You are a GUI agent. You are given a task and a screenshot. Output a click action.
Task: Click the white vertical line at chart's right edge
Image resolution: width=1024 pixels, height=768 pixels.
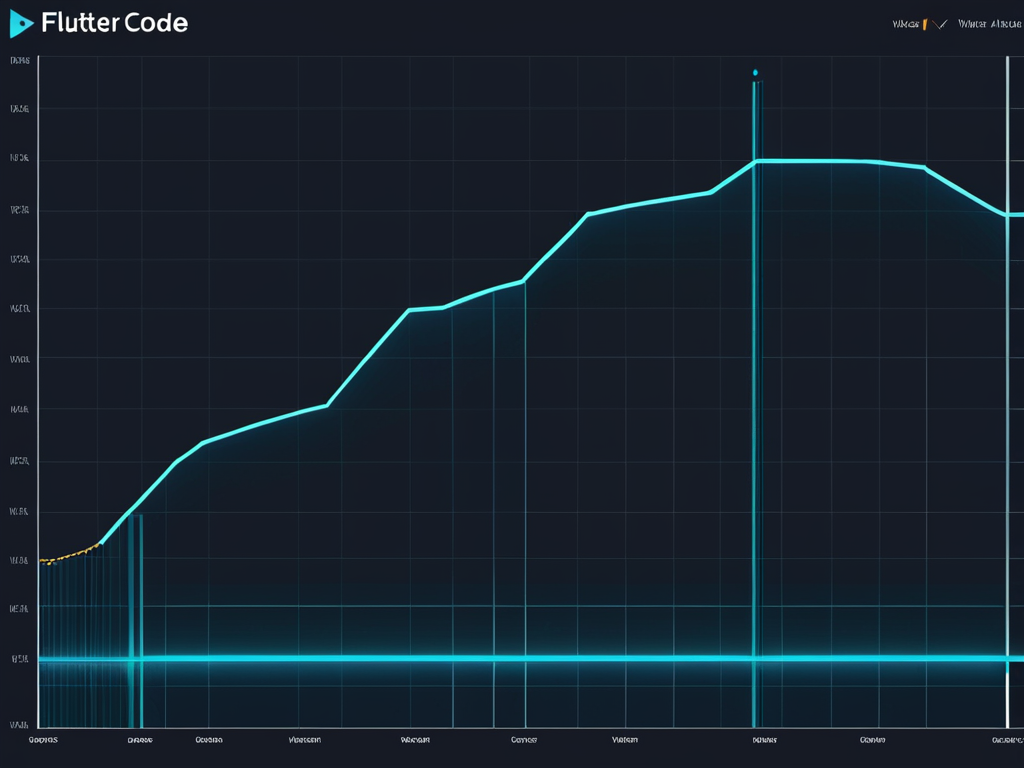[x=1007, y=400]
